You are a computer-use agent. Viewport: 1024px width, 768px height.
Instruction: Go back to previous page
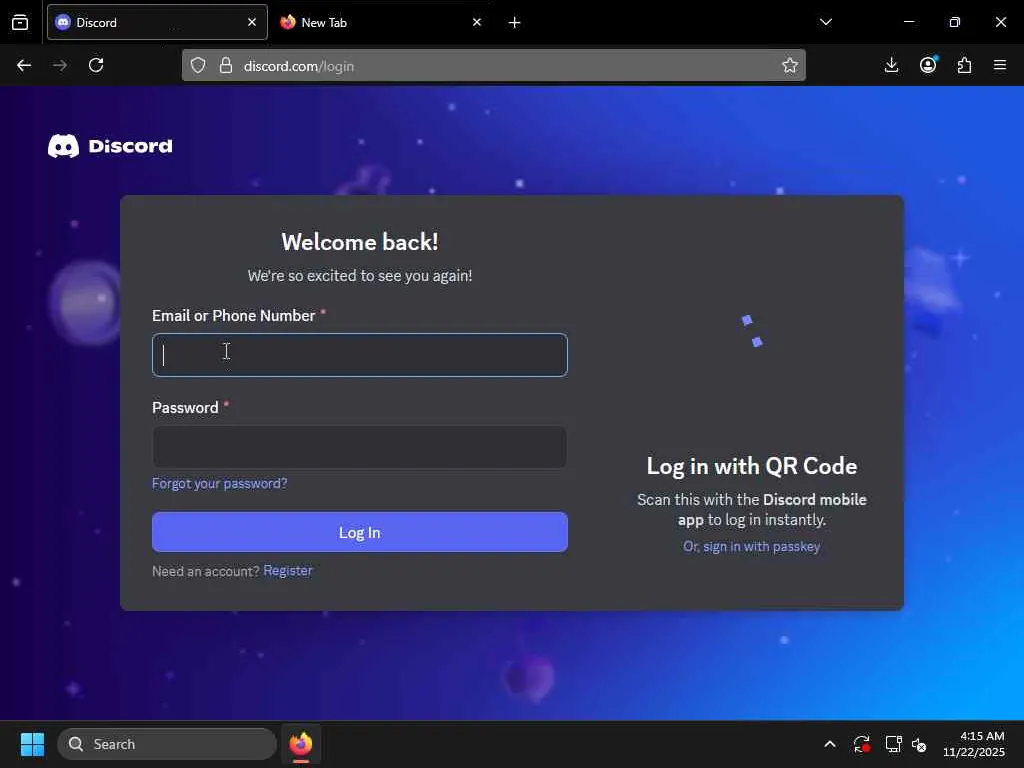coord(24,65)
